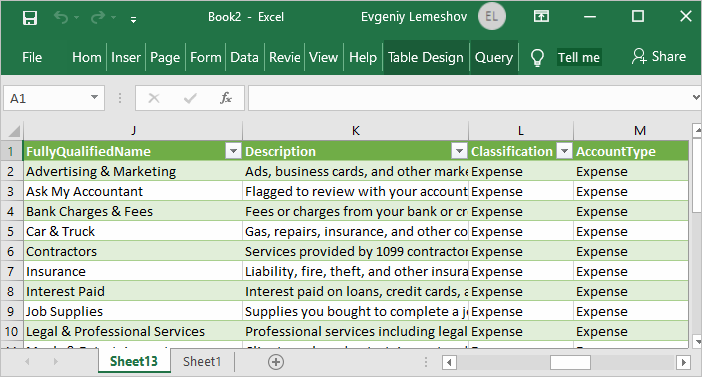Select cell 'Insurance'
The image size is (702, 377).
point(133,271)
